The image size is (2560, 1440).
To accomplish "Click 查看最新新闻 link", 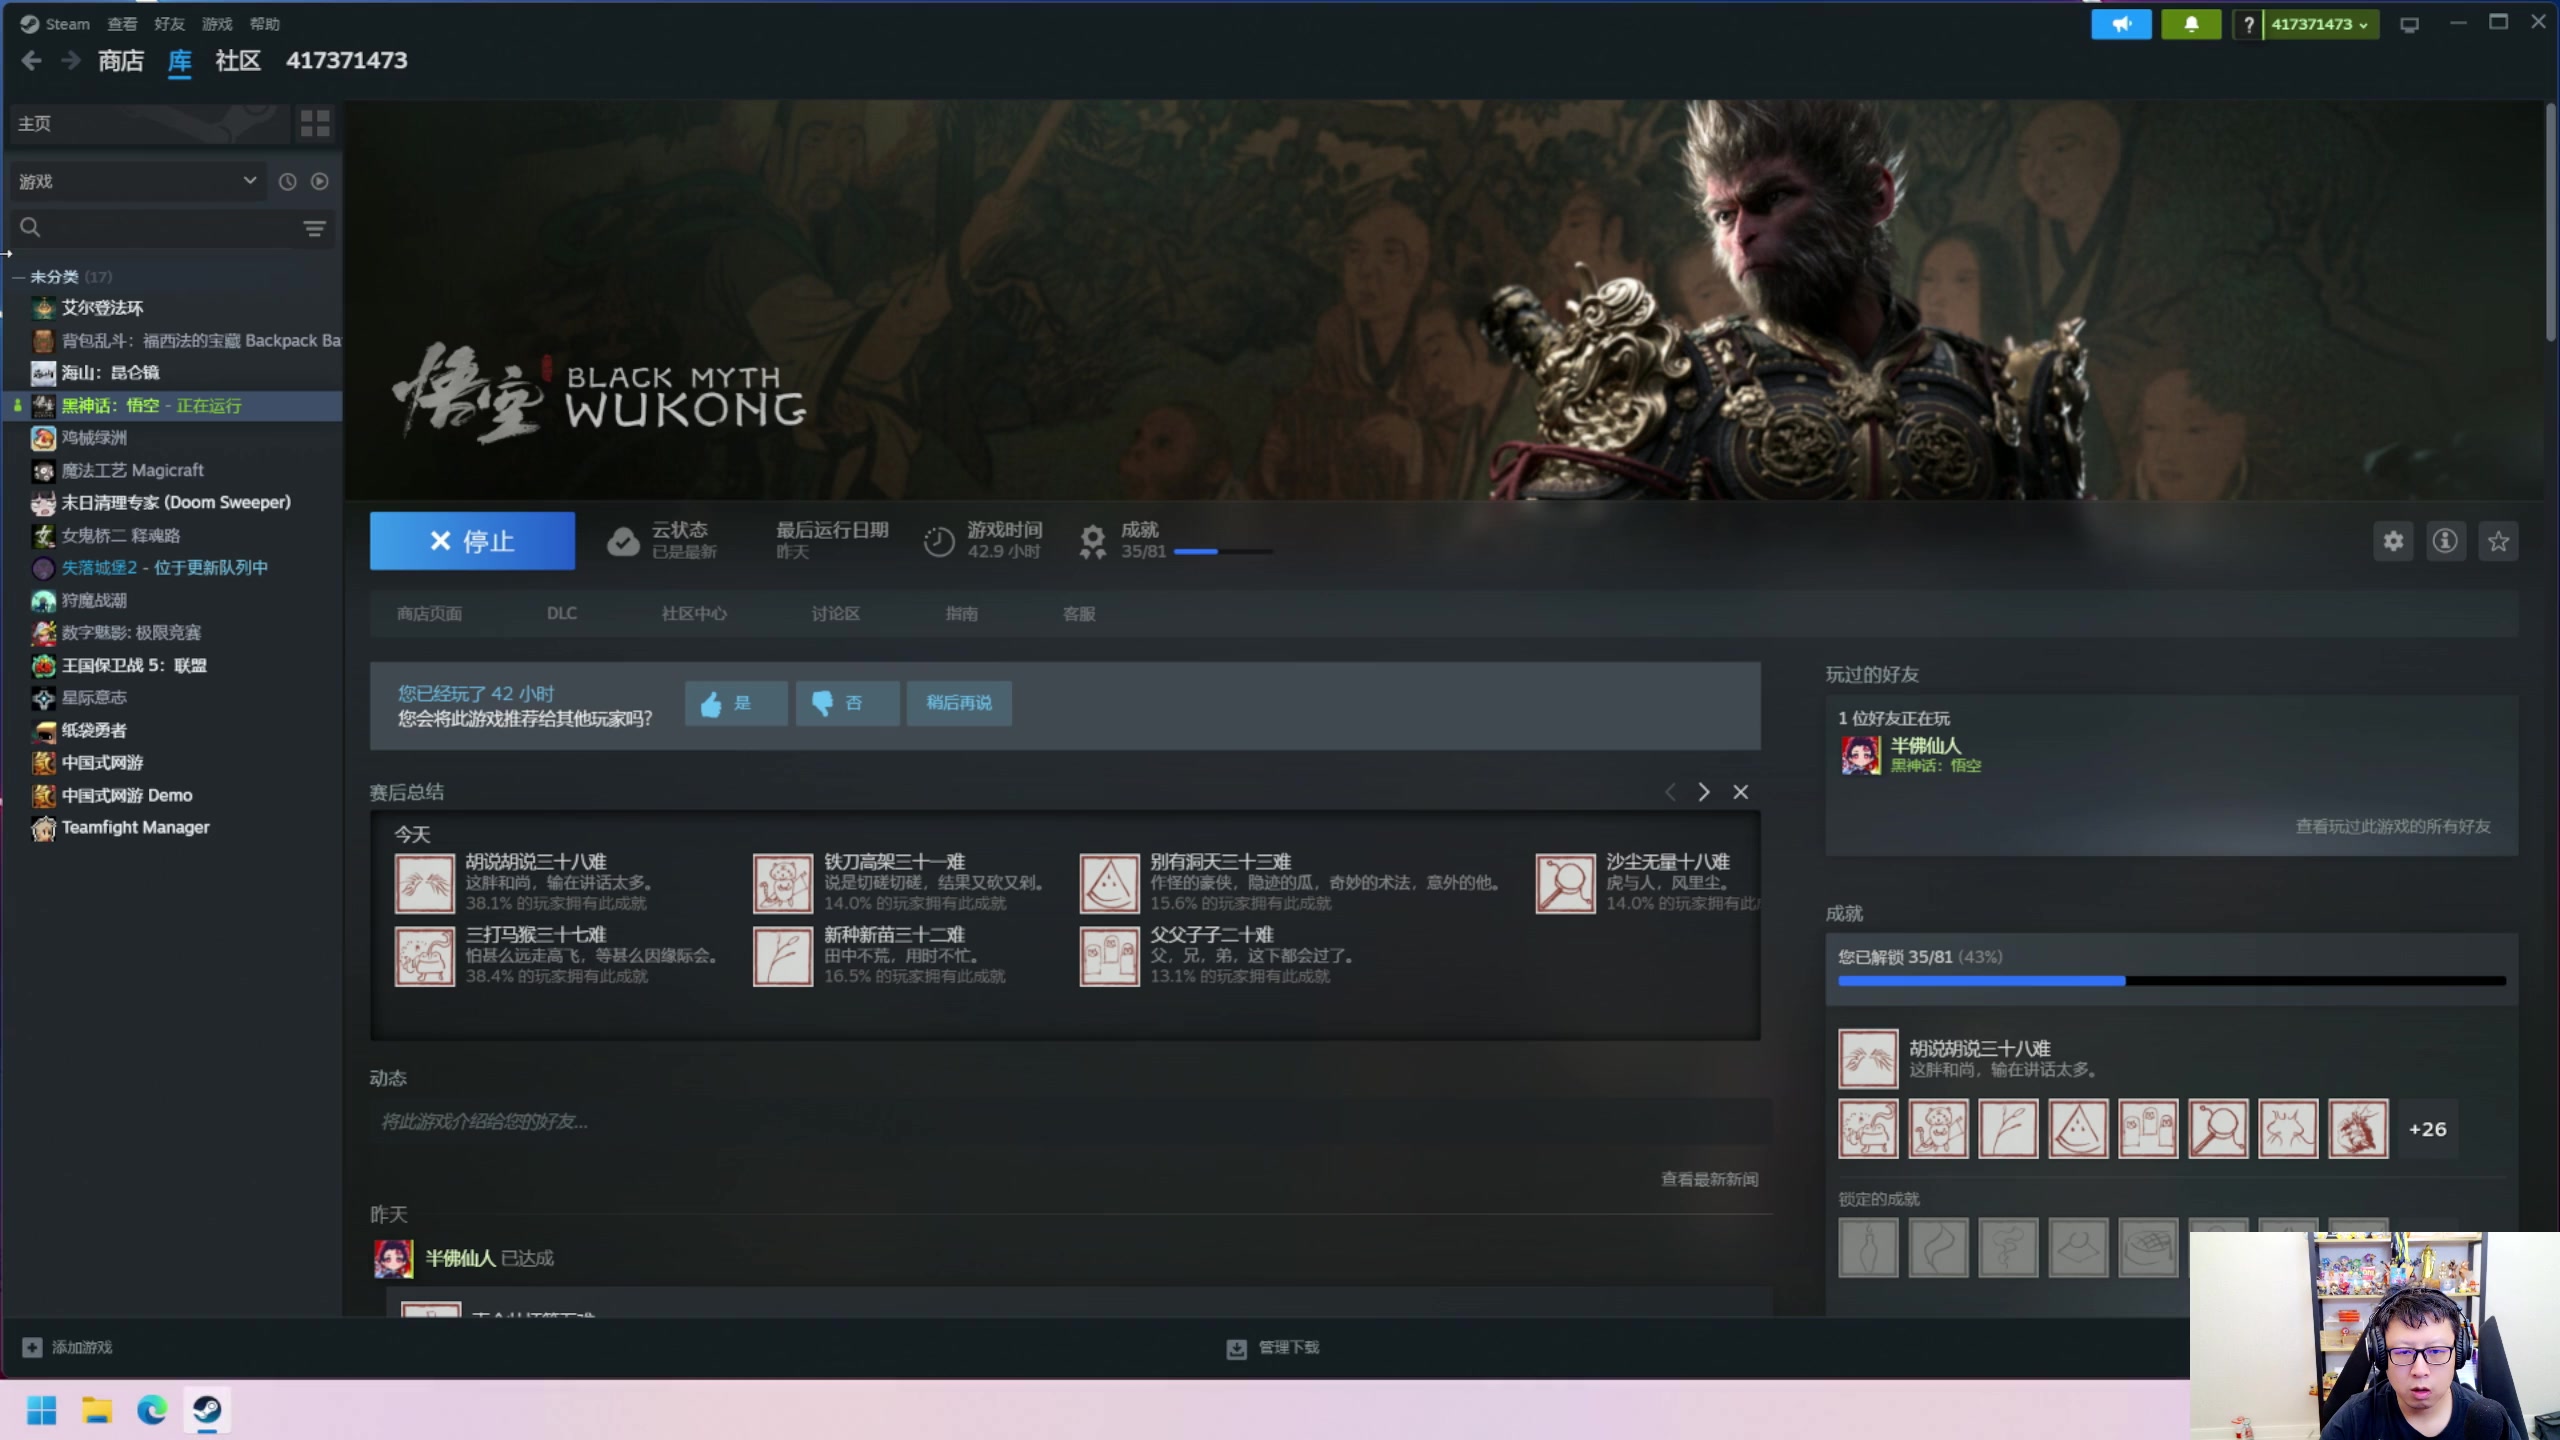I will click(1709, 1180).
